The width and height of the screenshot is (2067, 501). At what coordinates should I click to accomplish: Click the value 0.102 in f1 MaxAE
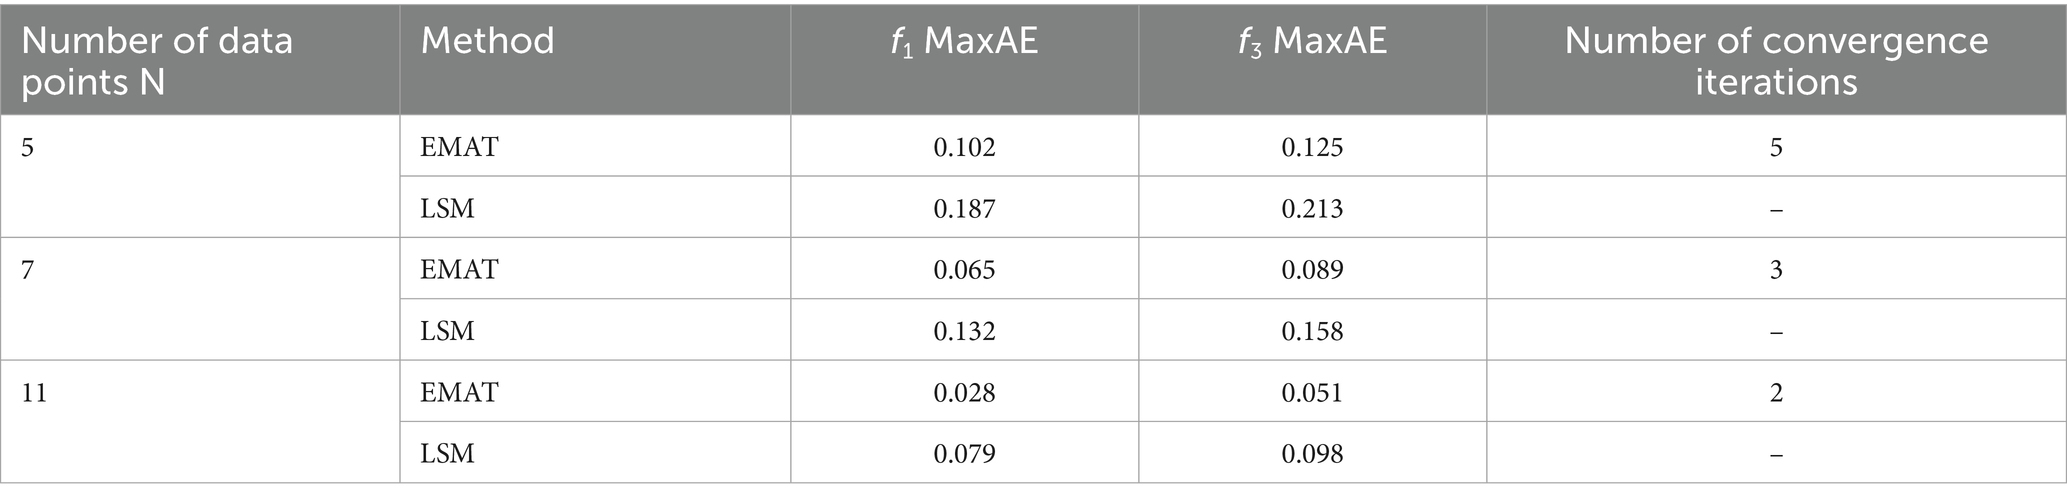click(965, 146)
